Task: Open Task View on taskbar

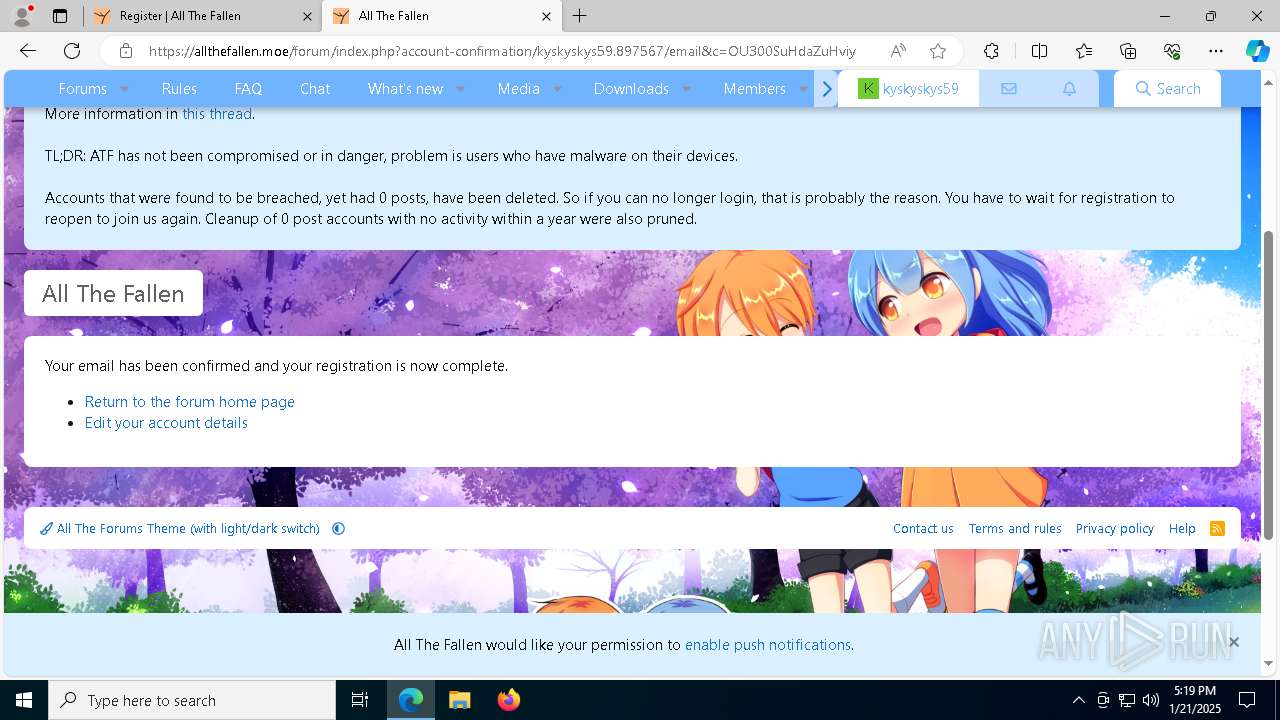Action: point(360,700)
